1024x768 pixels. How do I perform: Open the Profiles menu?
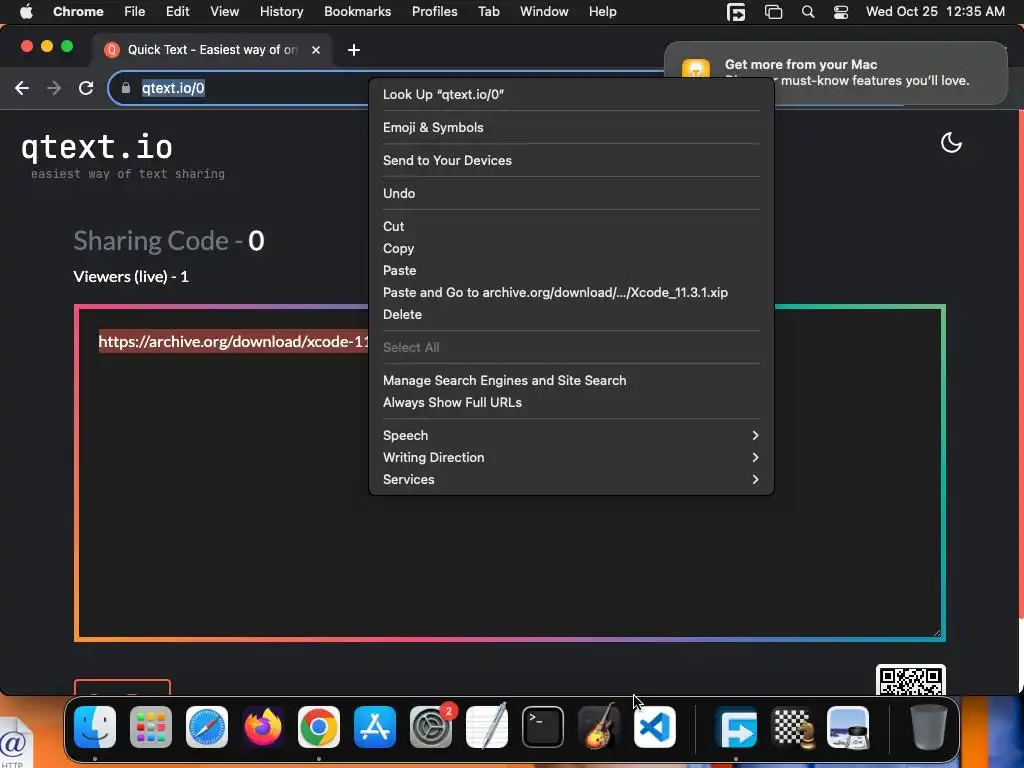(x=434, y=11)
